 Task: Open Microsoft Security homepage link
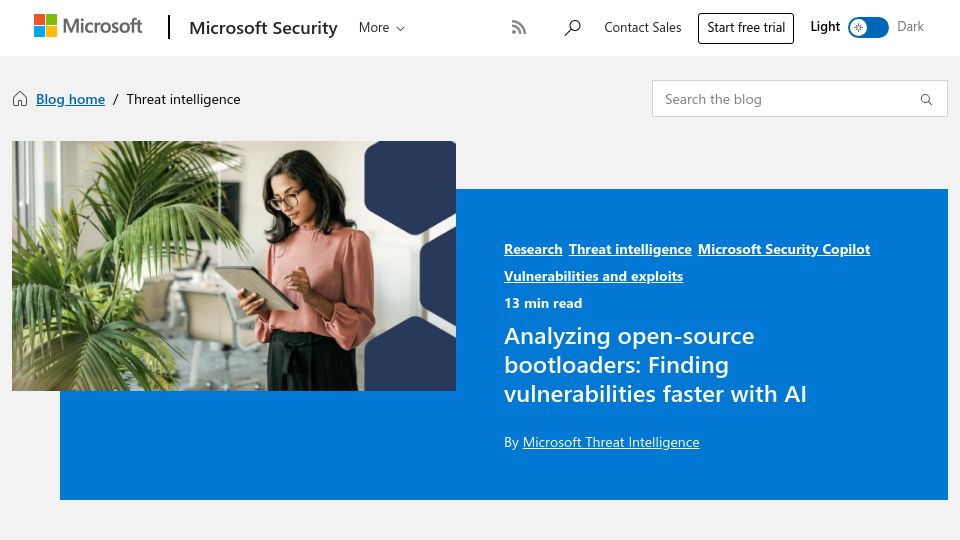pyautogui.click(x=263, y=28)
